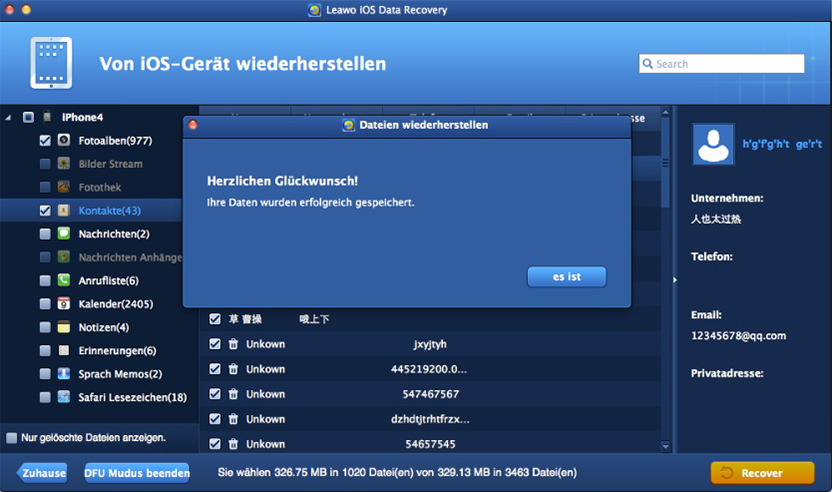Click the trash icon in 547467567 row
This screenshot has width=834, height=492.
pos(233,394)
